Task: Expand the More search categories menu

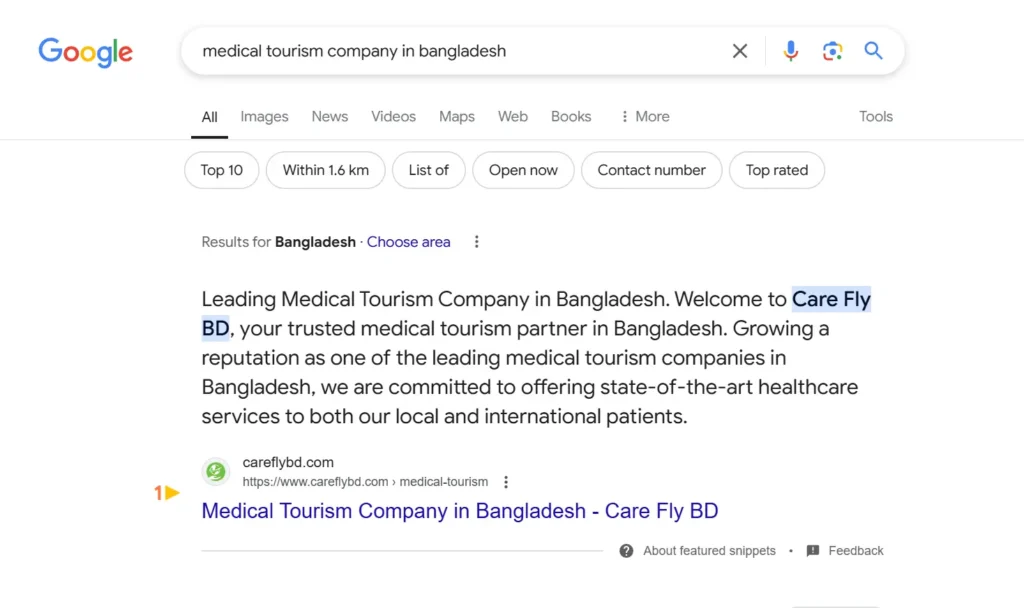Action: (645, 117)
